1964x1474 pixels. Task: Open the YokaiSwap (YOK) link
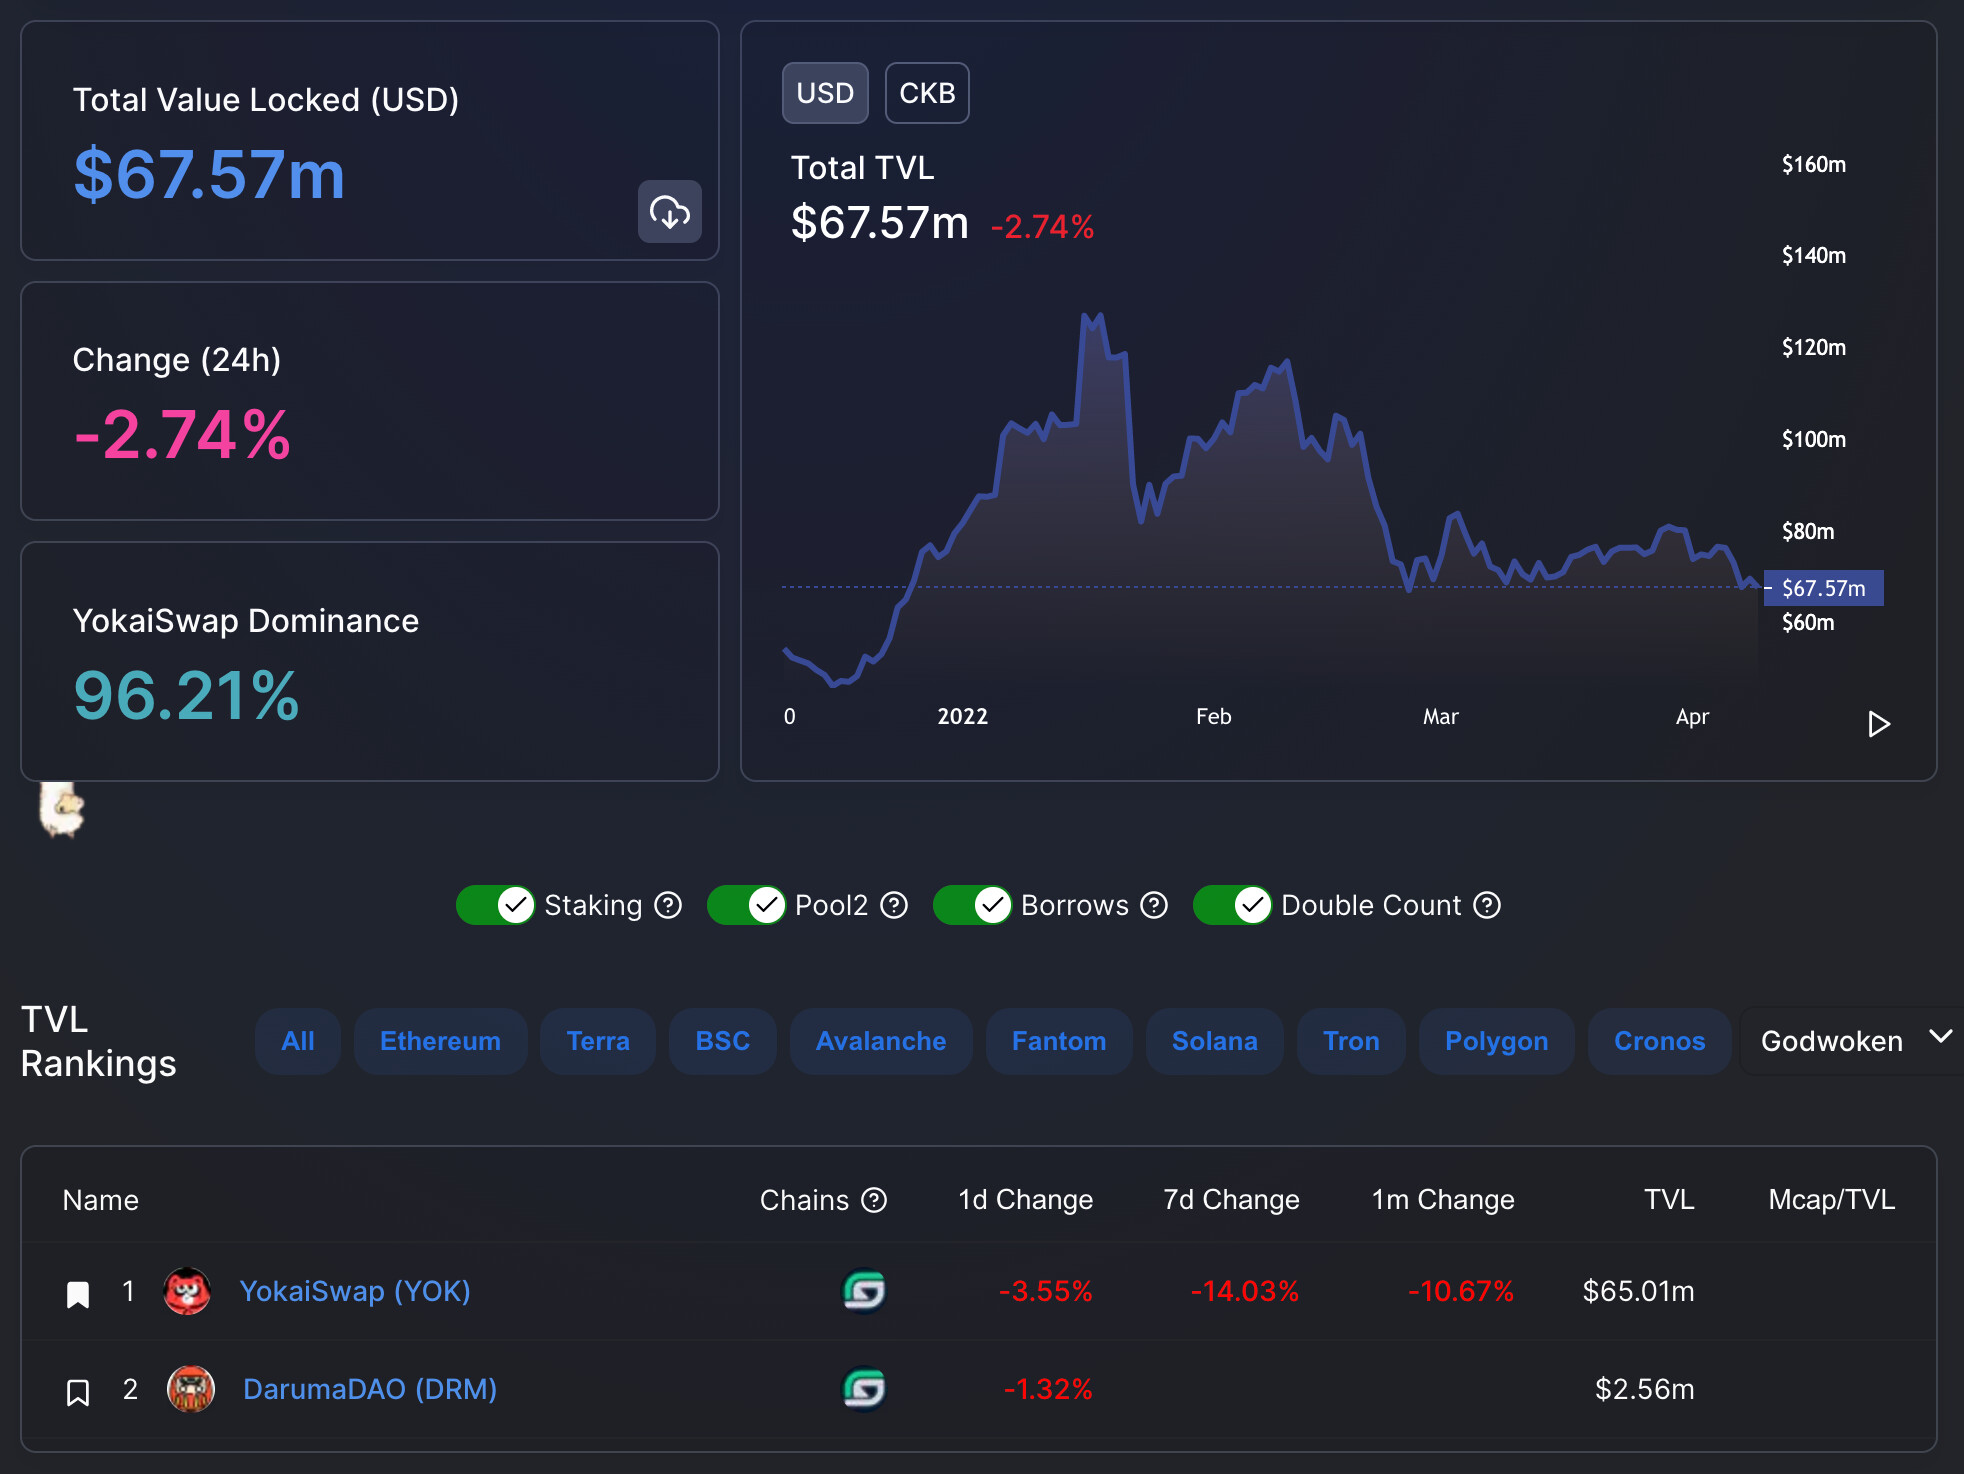355,1291
